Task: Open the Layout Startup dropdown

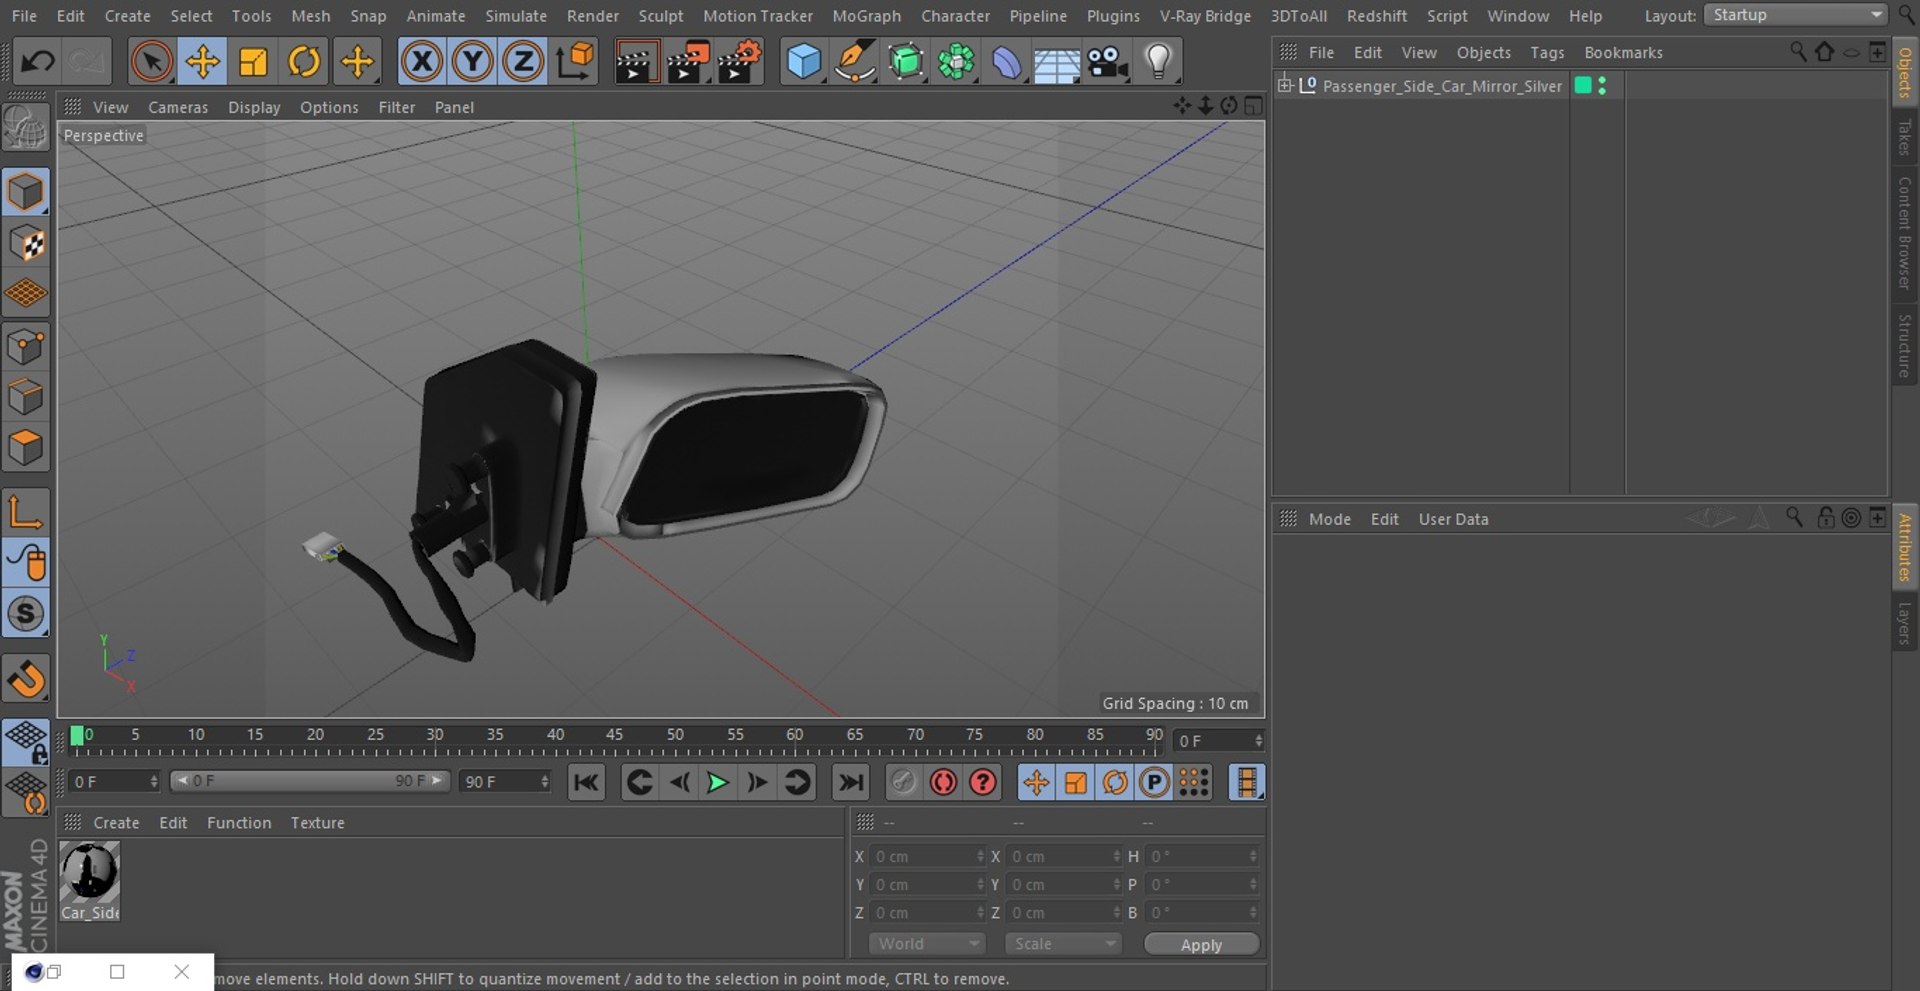Action: [1795, 15]
